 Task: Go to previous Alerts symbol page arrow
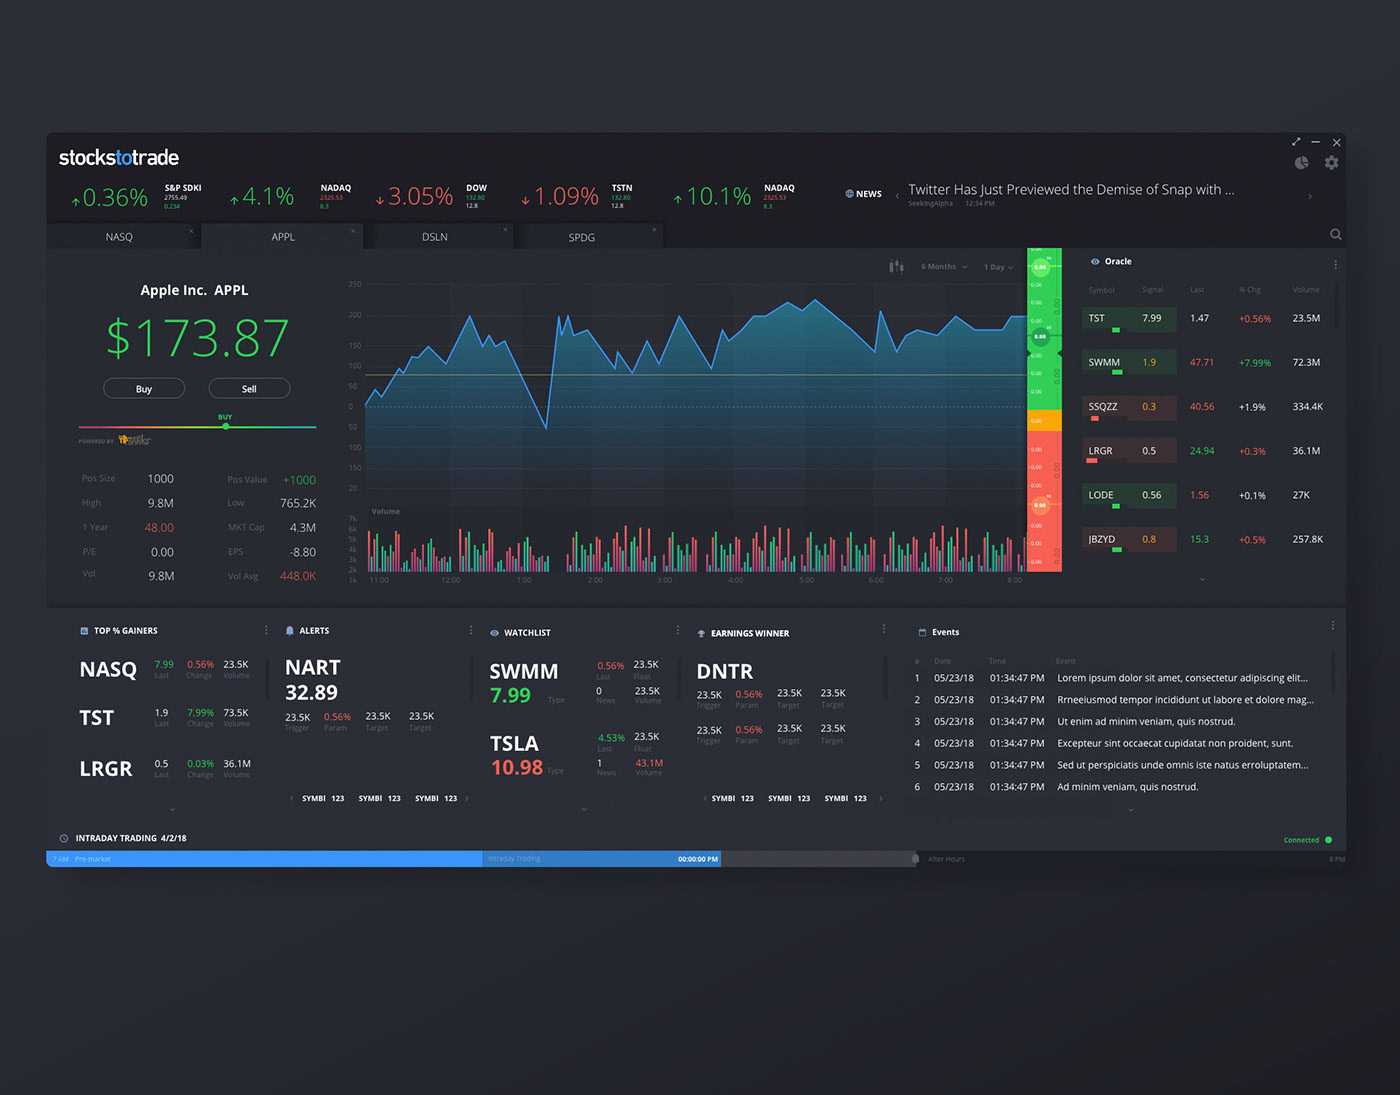[291, 798]
